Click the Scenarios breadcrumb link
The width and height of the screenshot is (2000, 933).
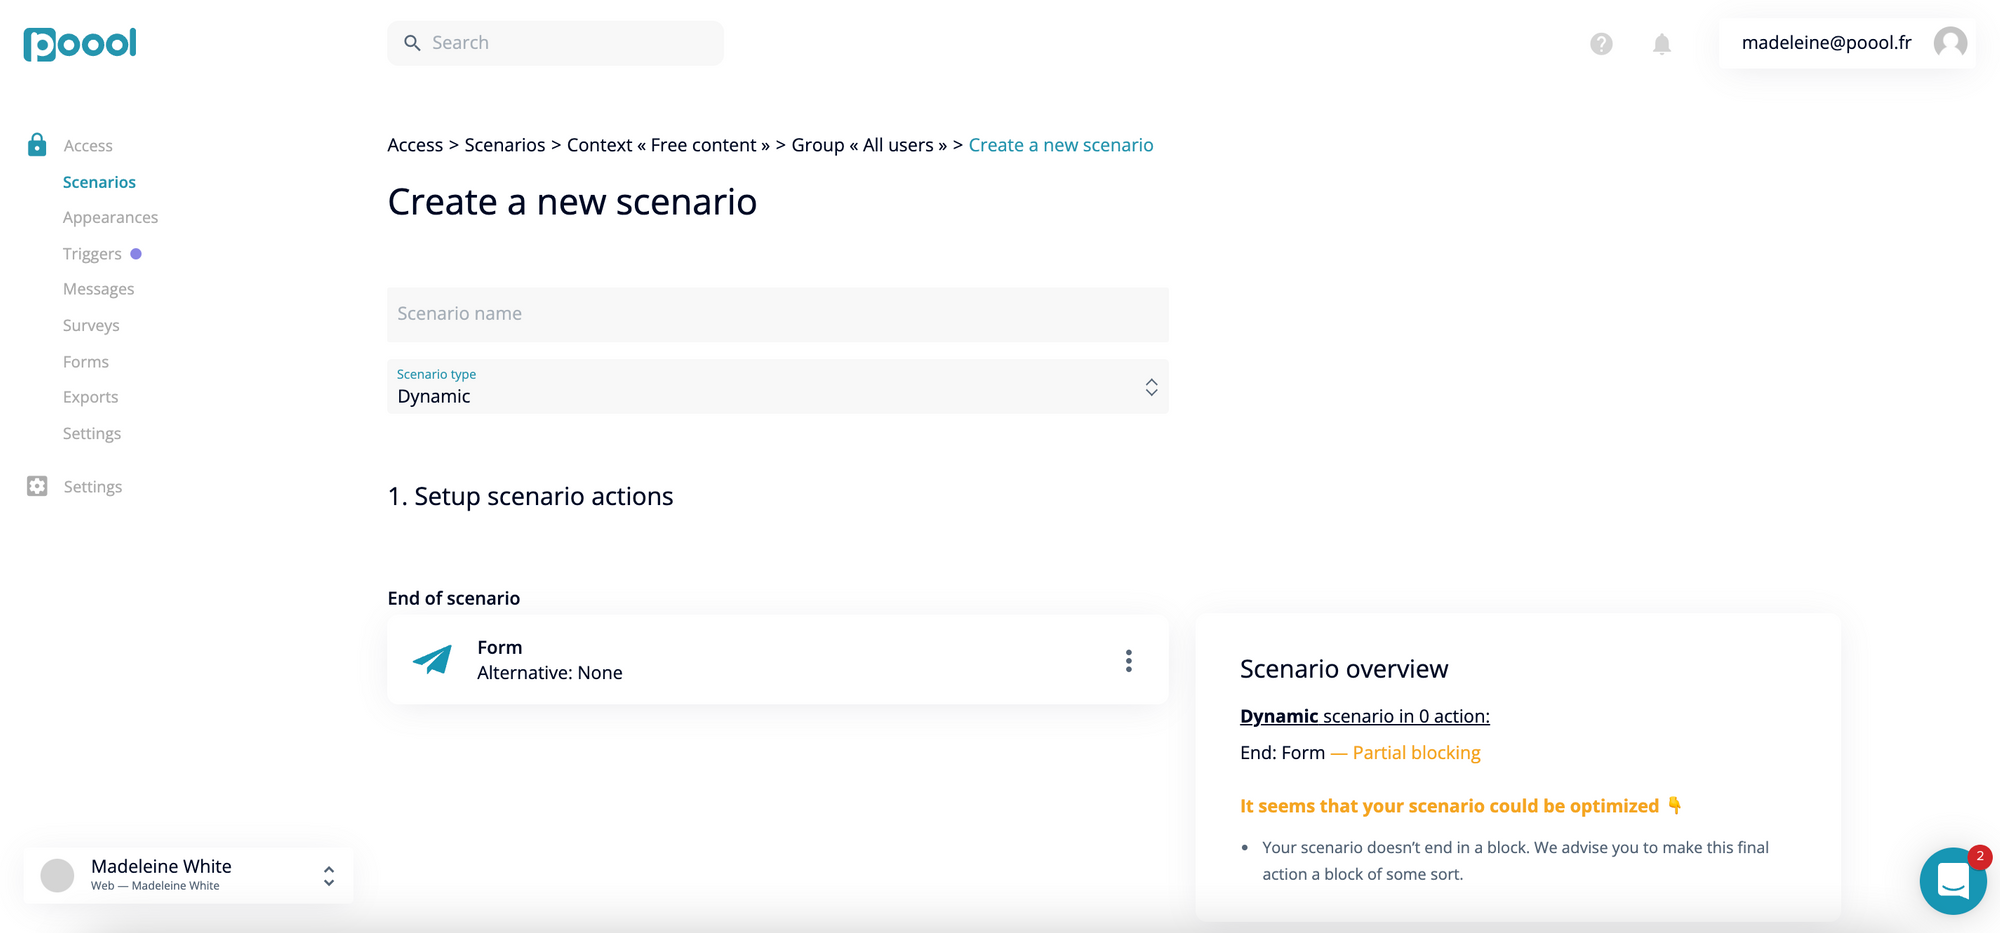(504, 144)
